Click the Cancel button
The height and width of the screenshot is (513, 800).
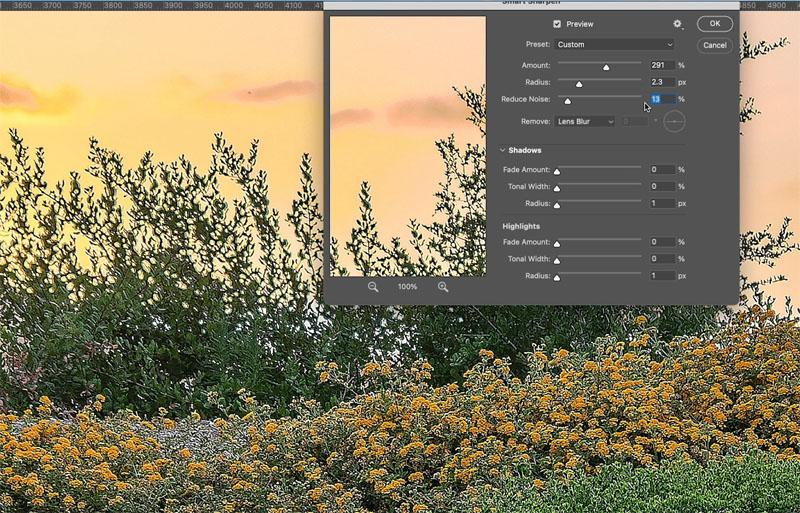(x=714, y=45)
